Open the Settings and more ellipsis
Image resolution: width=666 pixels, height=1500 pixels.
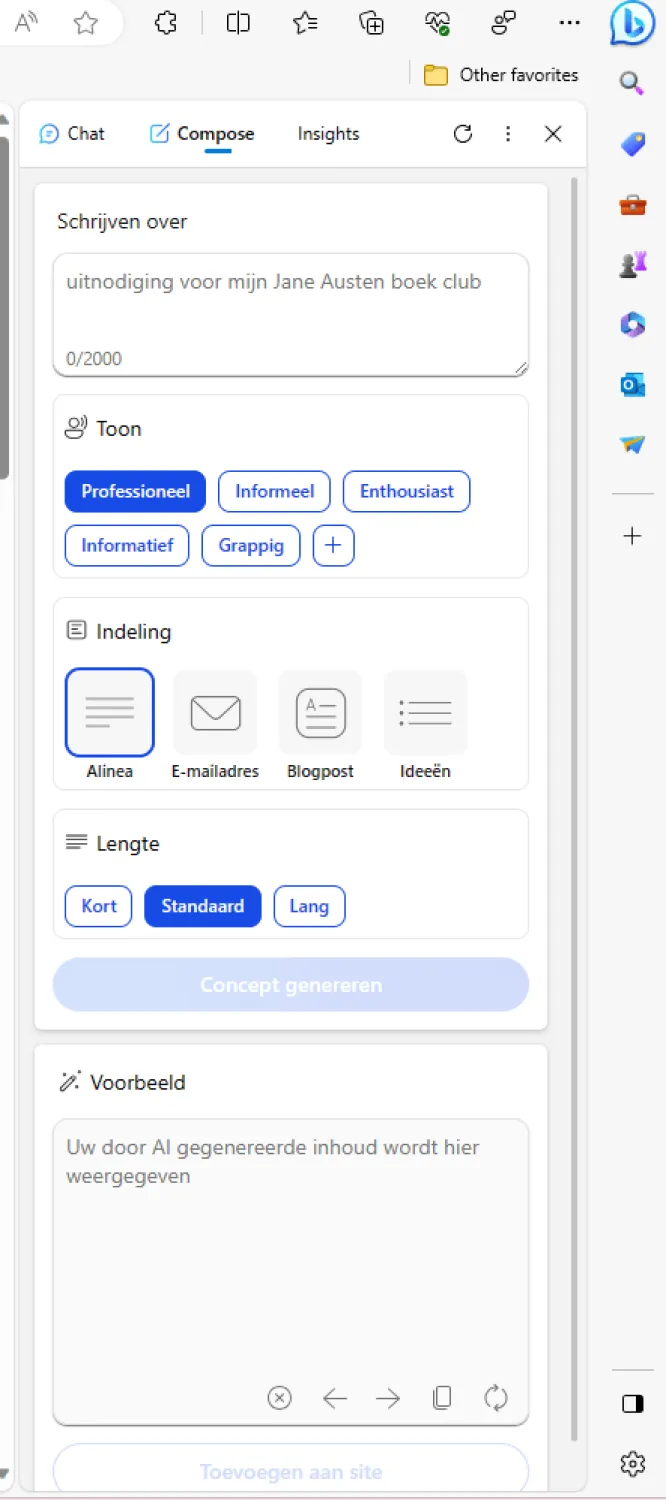569,23
